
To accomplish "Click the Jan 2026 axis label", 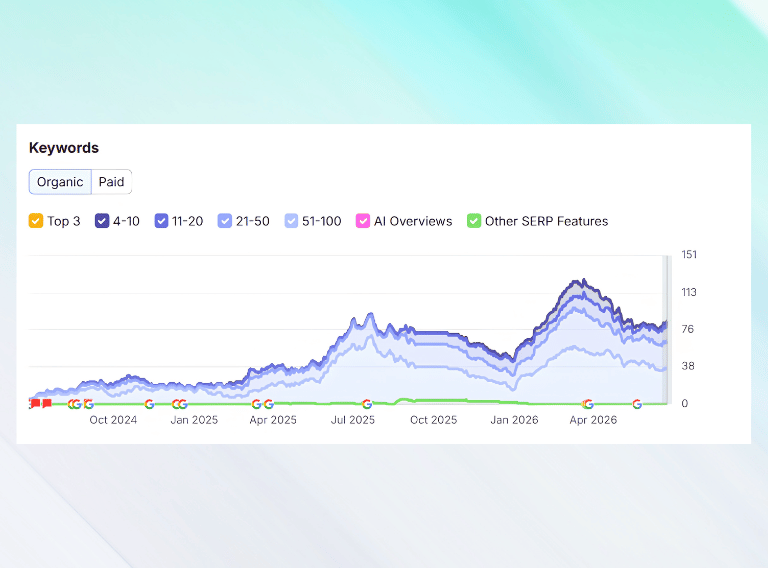I will pos(514,420).
